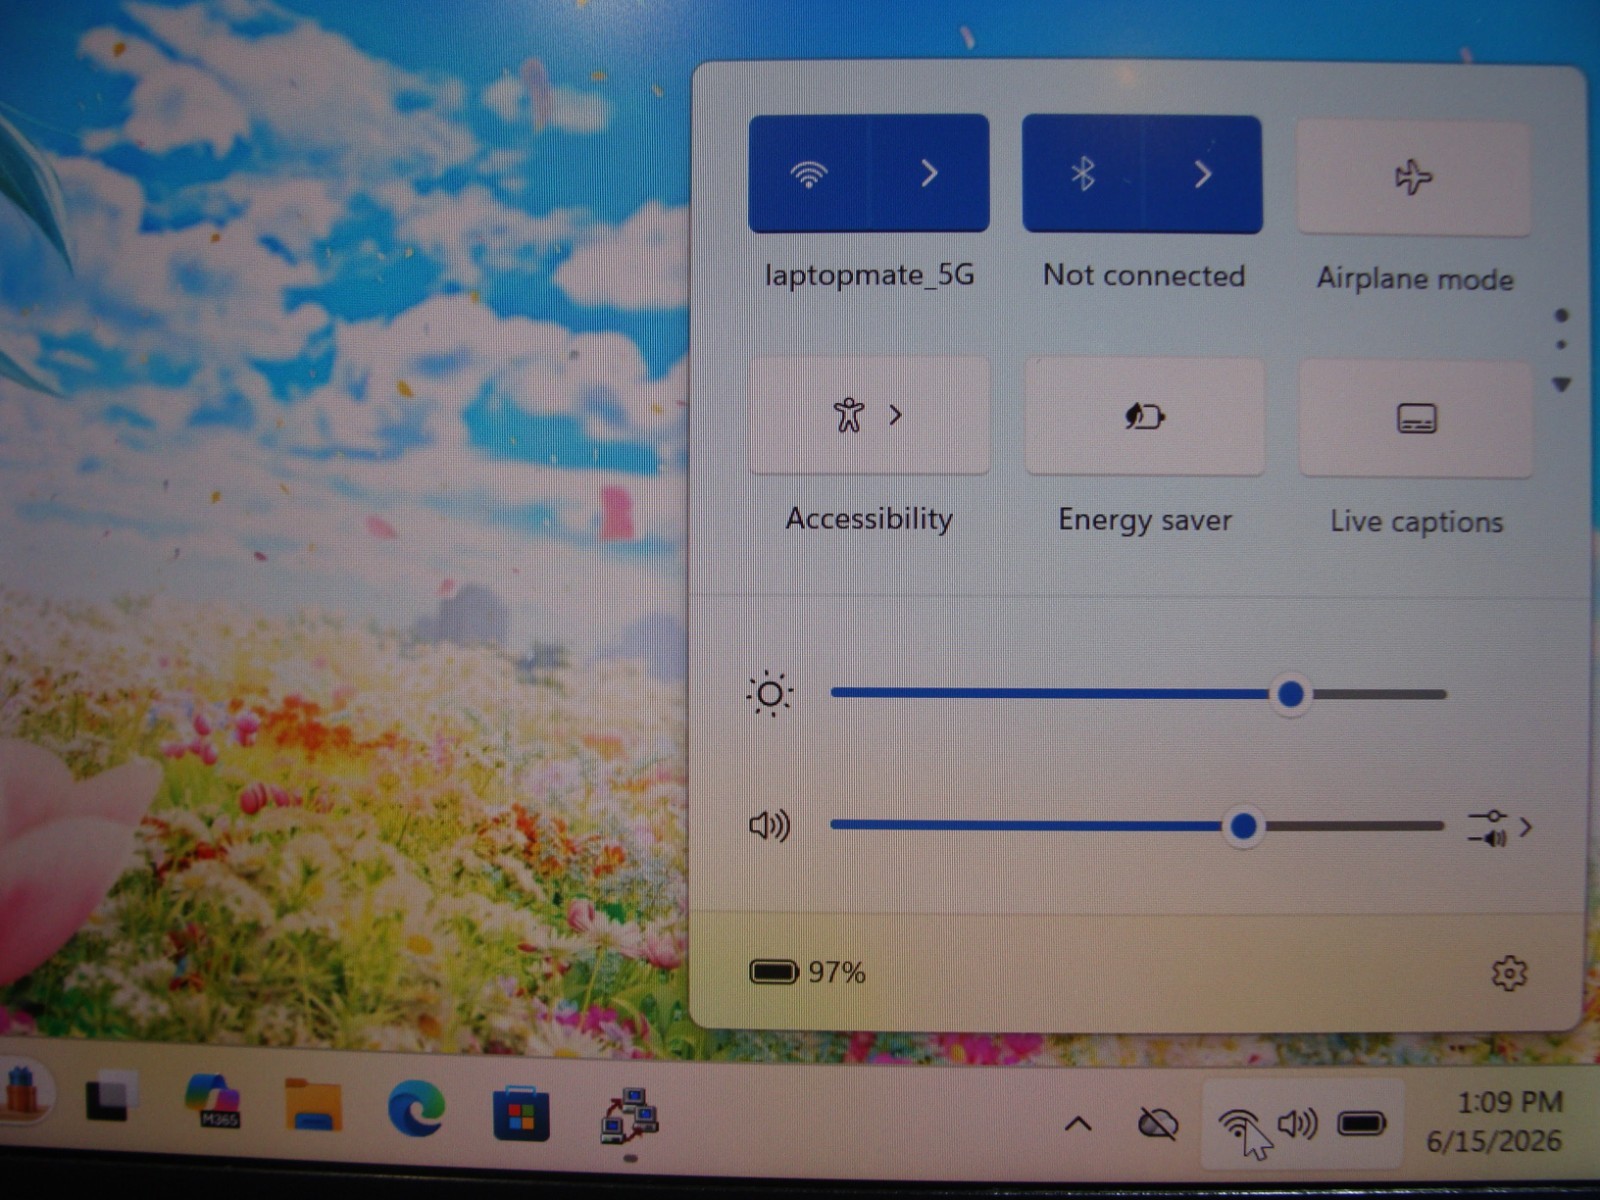Click the sound output mixer icon
The image size is (1600, 1200).
pyautogui.click(x=1487, y=828)
